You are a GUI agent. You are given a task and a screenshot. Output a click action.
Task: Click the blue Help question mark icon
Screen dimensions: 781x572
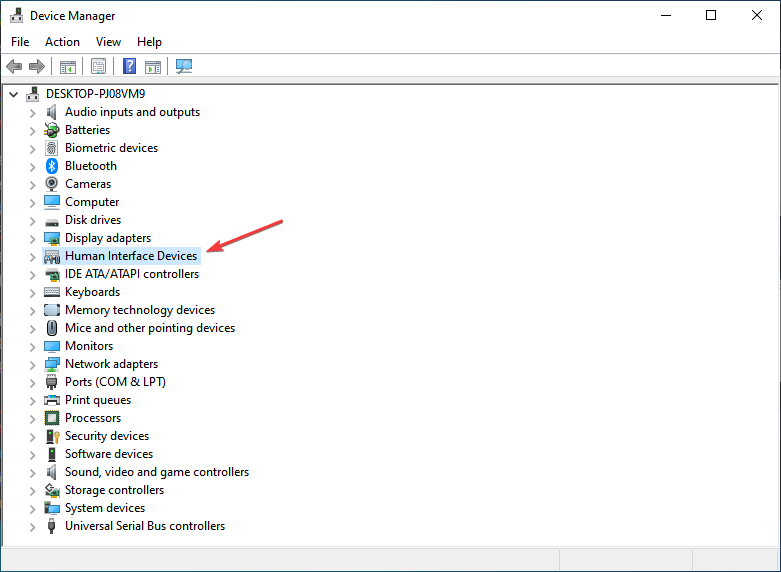tap(130, 66)
